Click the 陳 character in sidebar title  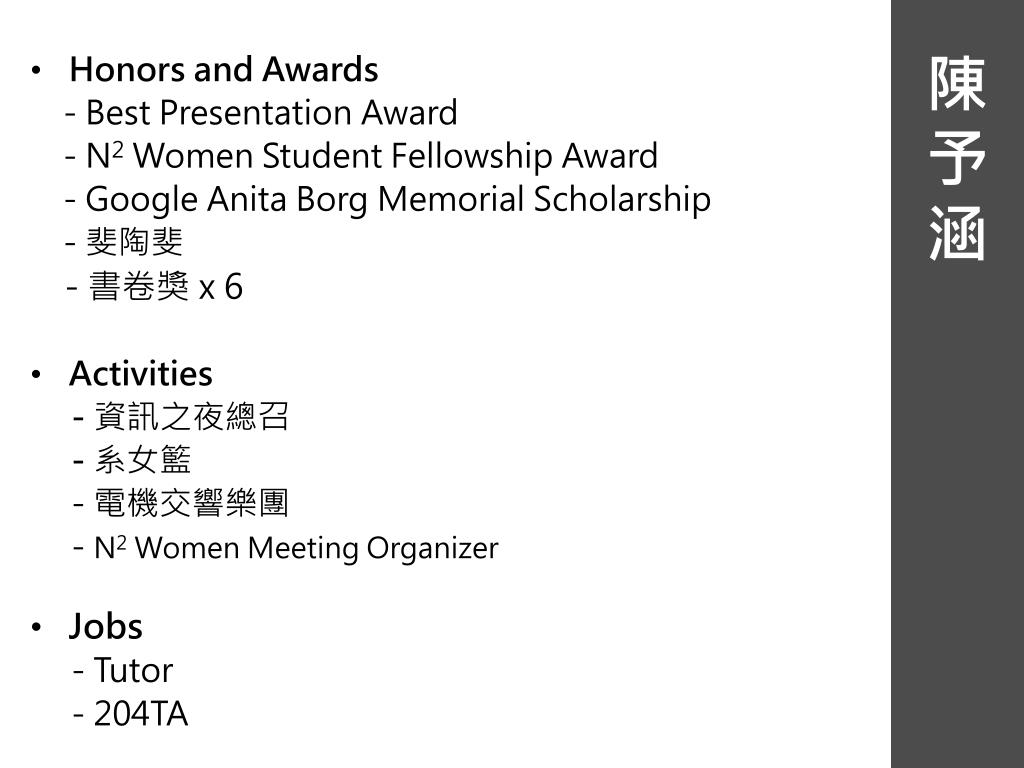pyautogui.click(x=957, y=84)
